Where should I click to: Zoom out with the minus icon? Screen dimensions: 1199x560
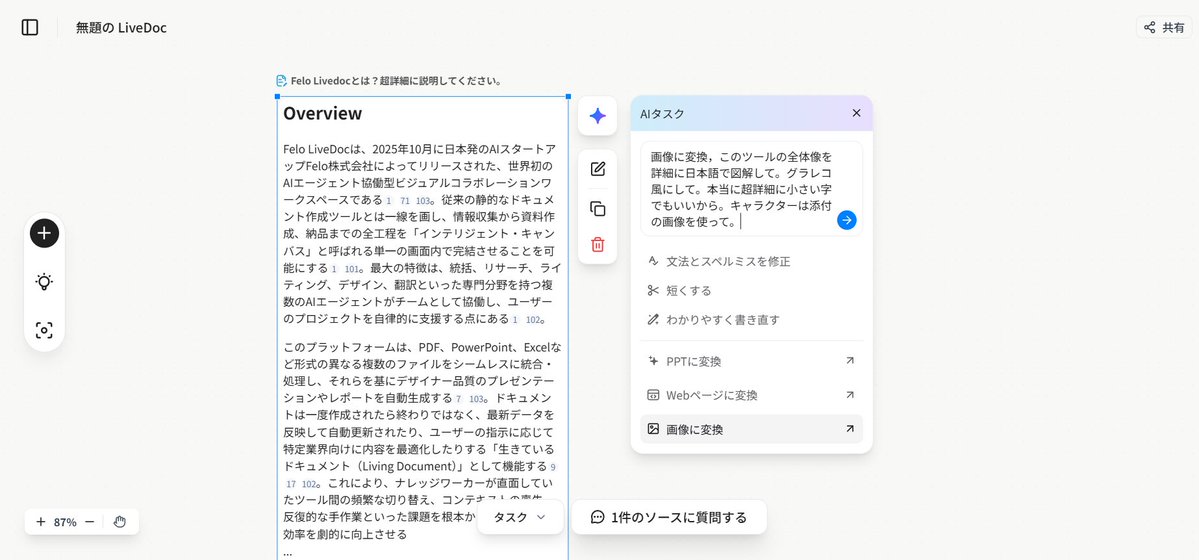[89, 522]
